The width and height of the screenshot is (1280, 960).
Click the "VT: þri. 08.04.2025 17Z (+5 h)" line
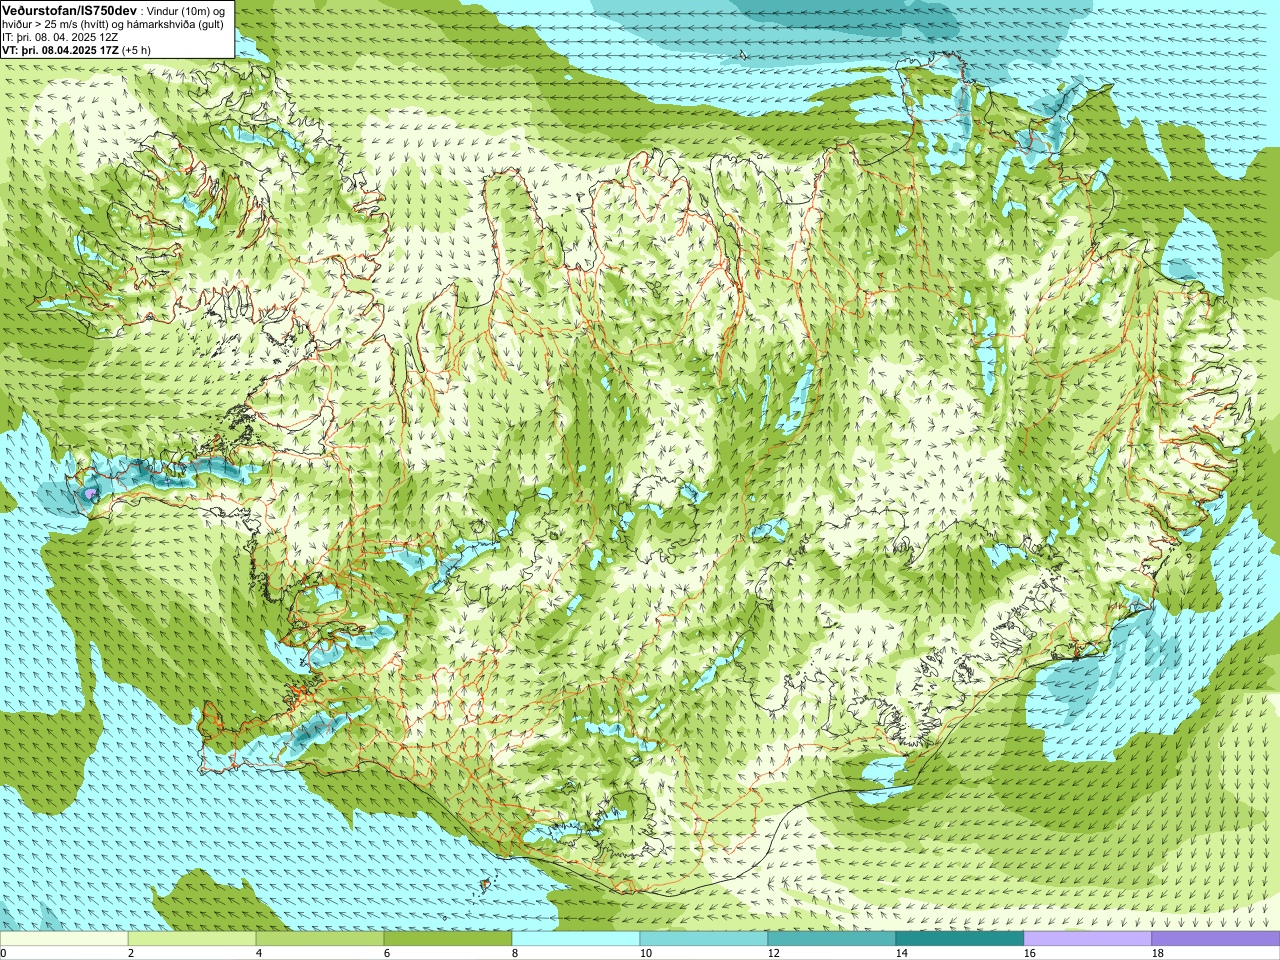pyautogui.click(x=77, y=50)
